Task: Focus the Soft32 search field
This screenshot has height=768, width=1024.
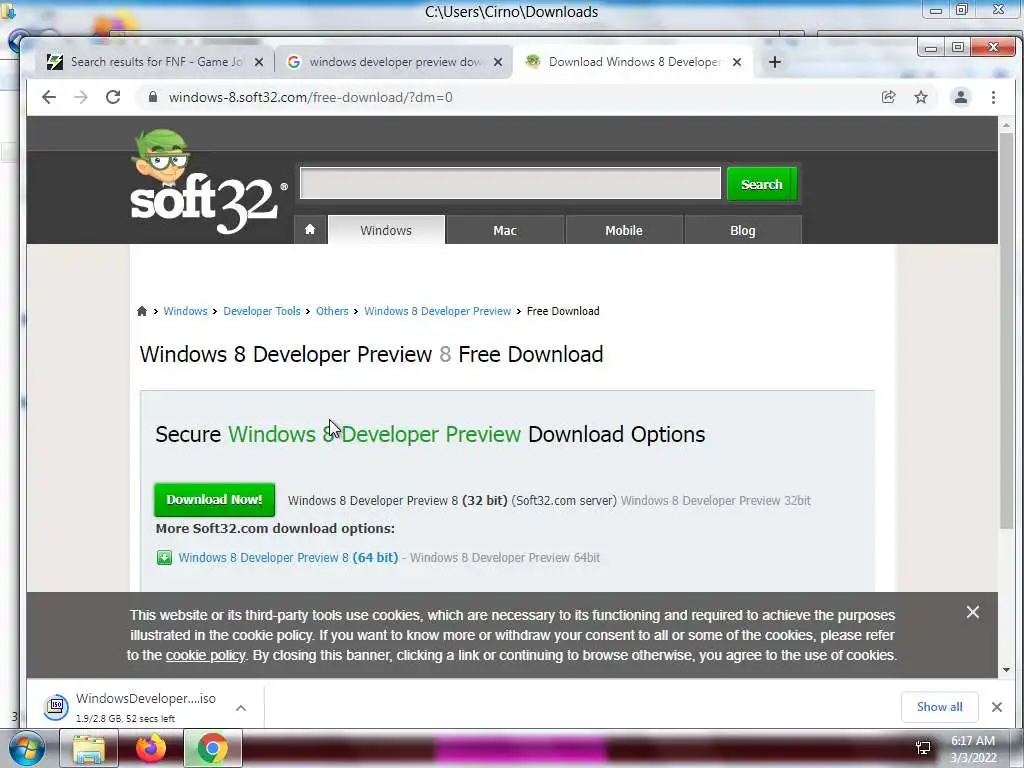Action: pyautogui.click(x=510, y=184)
